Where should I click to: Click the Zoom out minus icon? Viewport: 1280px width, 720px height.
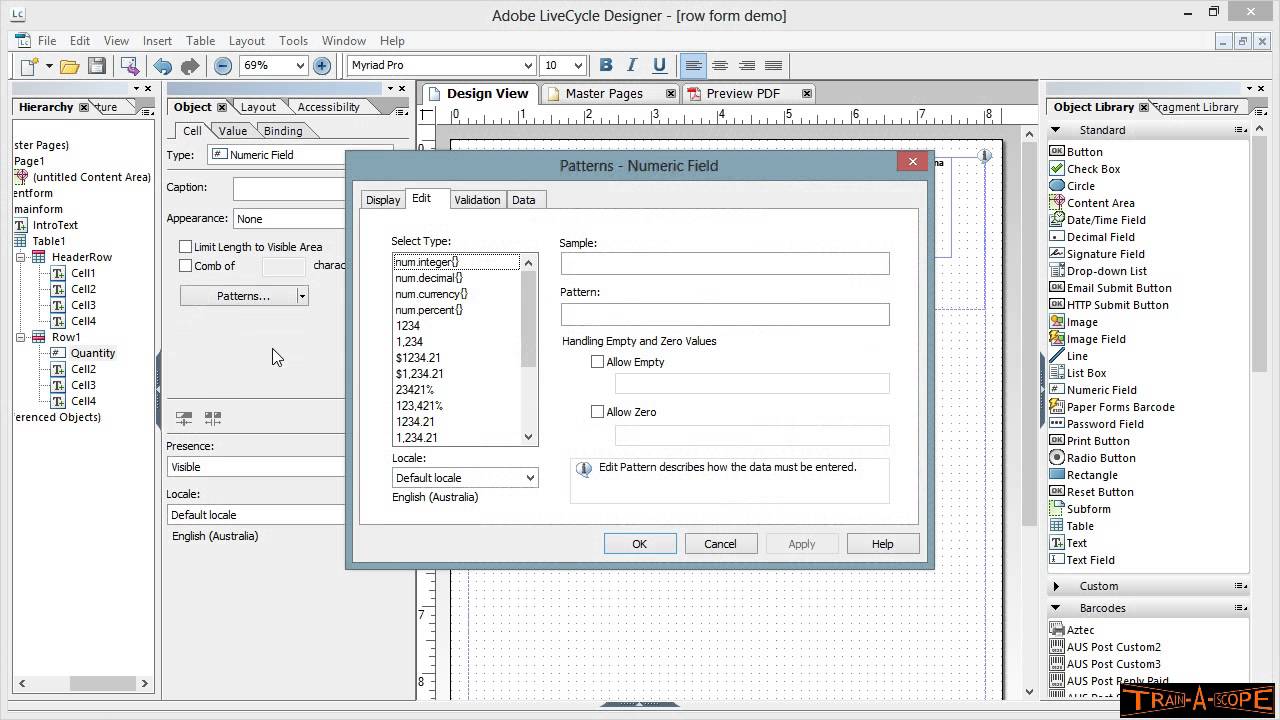coord(223,66)
